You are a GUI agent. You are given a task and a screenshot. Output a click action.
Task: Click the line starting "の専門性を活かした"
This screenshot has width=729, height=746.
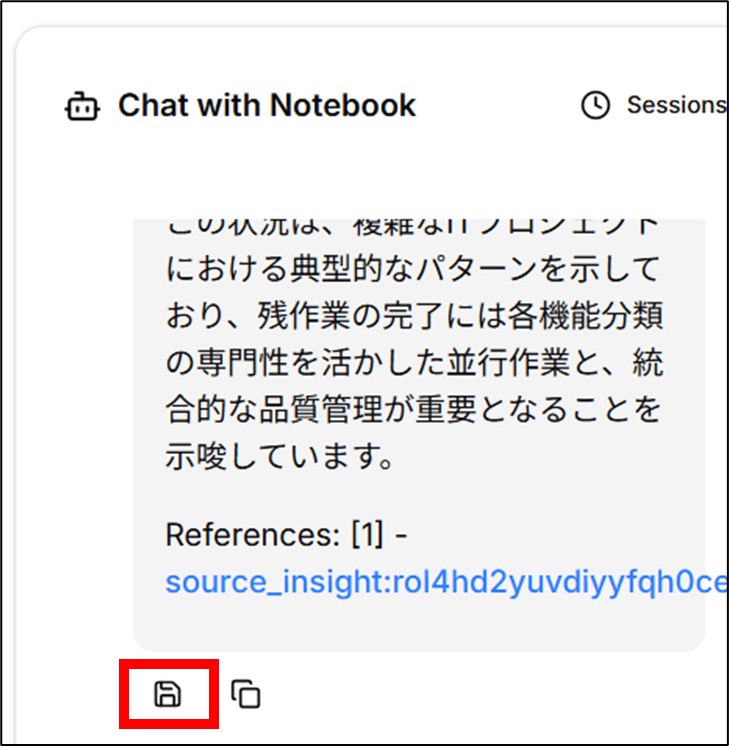tap(414, 363)
